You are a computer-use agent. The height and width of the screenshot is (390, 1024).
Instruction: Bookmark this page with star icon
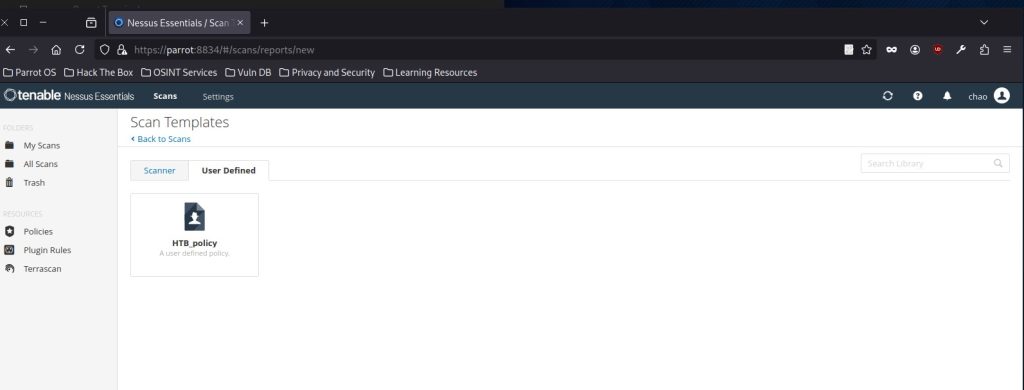pyautogui.click(x=867, y=50)
